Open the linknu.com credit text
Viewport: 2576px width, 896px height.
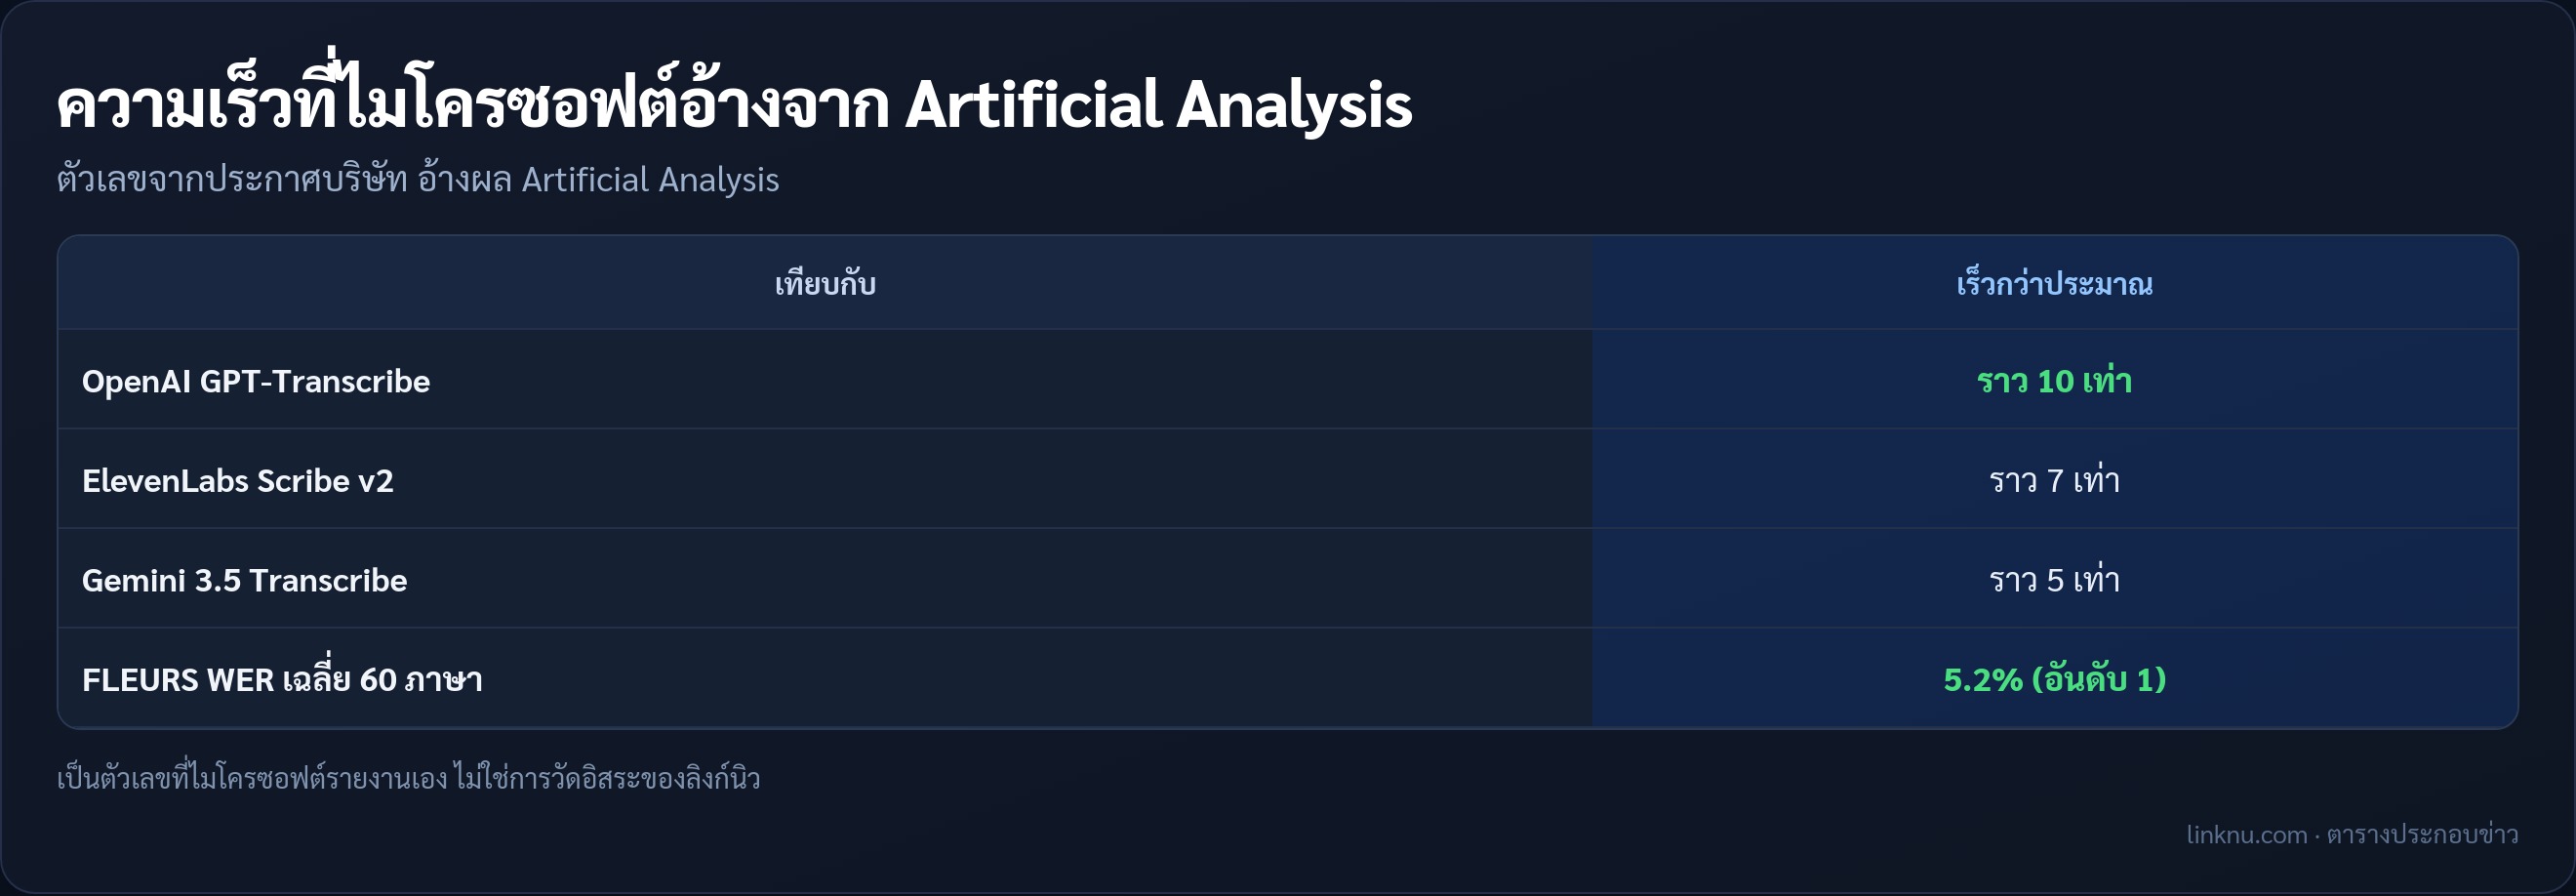2351,834
